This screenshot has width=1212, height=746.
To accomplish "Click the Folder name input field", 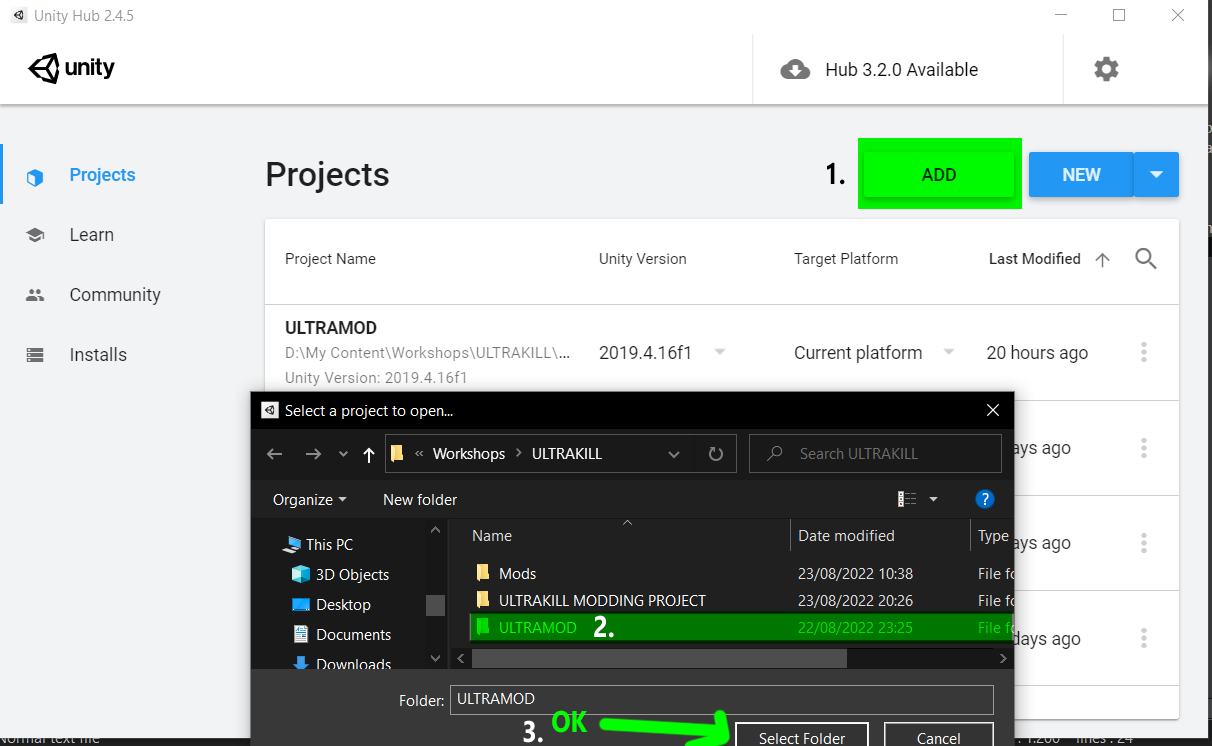I will [x=722, y=699].
